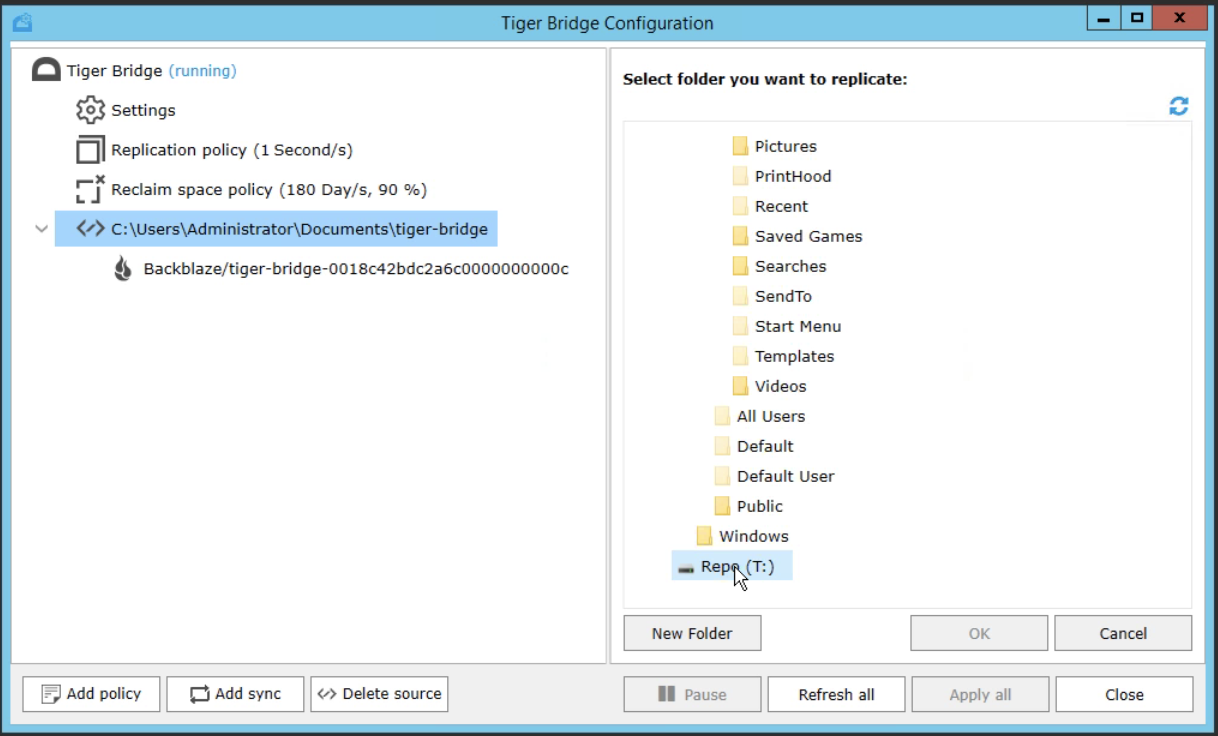
Task: Click the Default User folder icon
Action: pyautogui.click(x=722, y=476)
